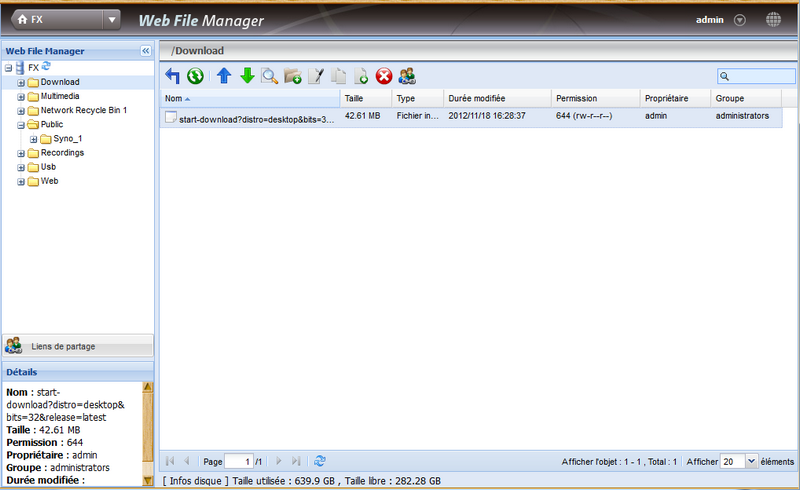Open file search magnifier icon
Image resolution: width=800 pixels, height=490 pixels.
click(269, 76)
